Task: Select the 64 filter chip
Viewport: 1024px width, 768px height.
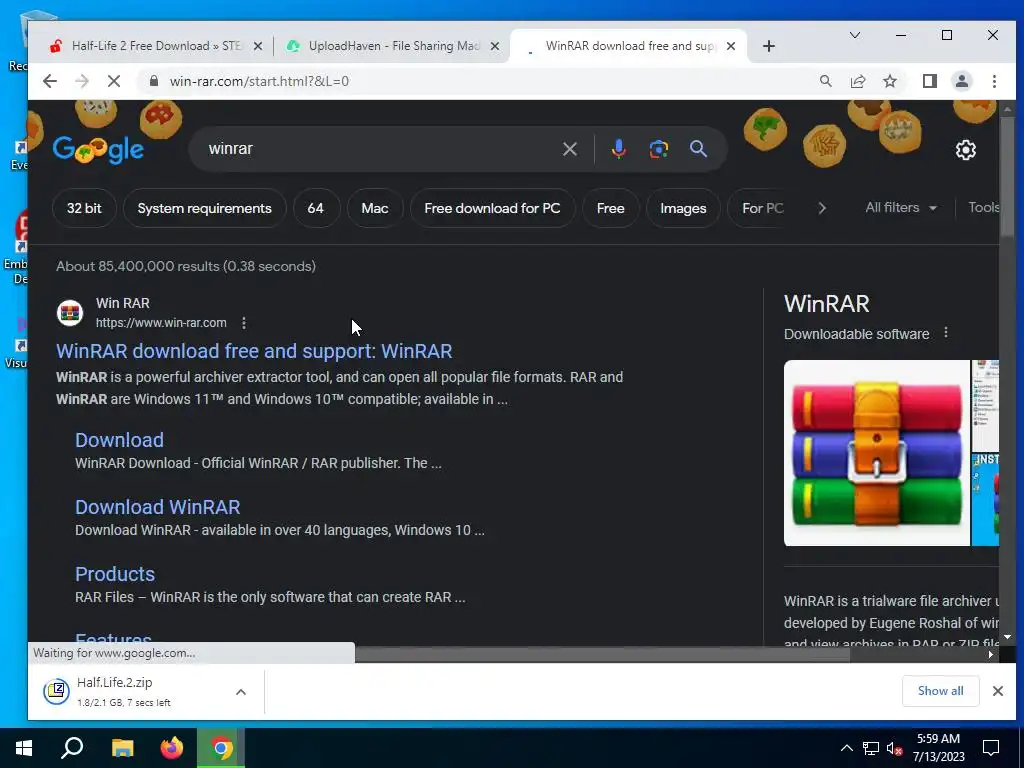Action: click(315, 208)
